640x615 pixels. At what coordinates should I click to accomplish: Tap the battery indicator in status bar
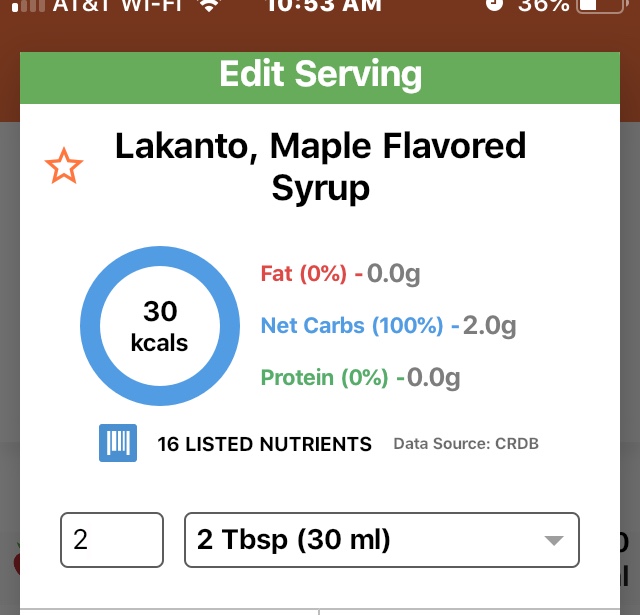(600, 5)
